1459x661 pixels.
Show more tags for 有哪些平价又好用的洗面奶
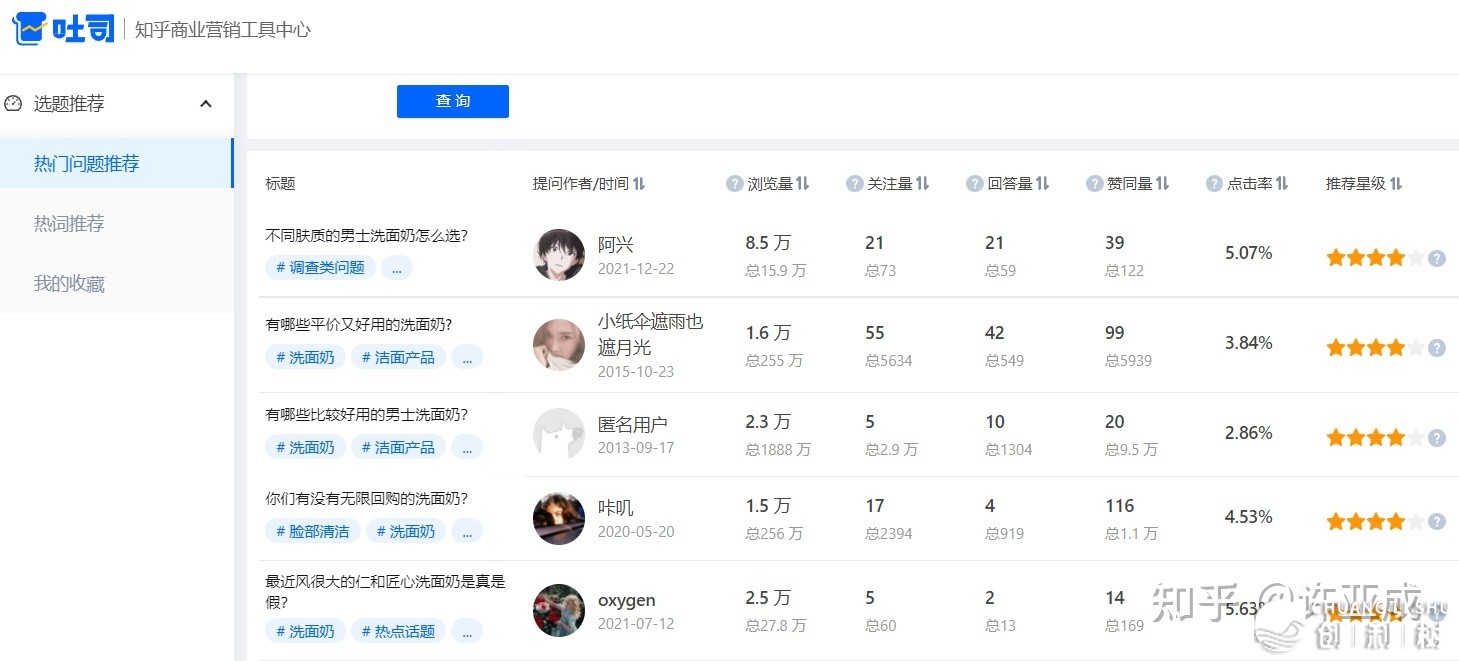[x=467, y=358]
